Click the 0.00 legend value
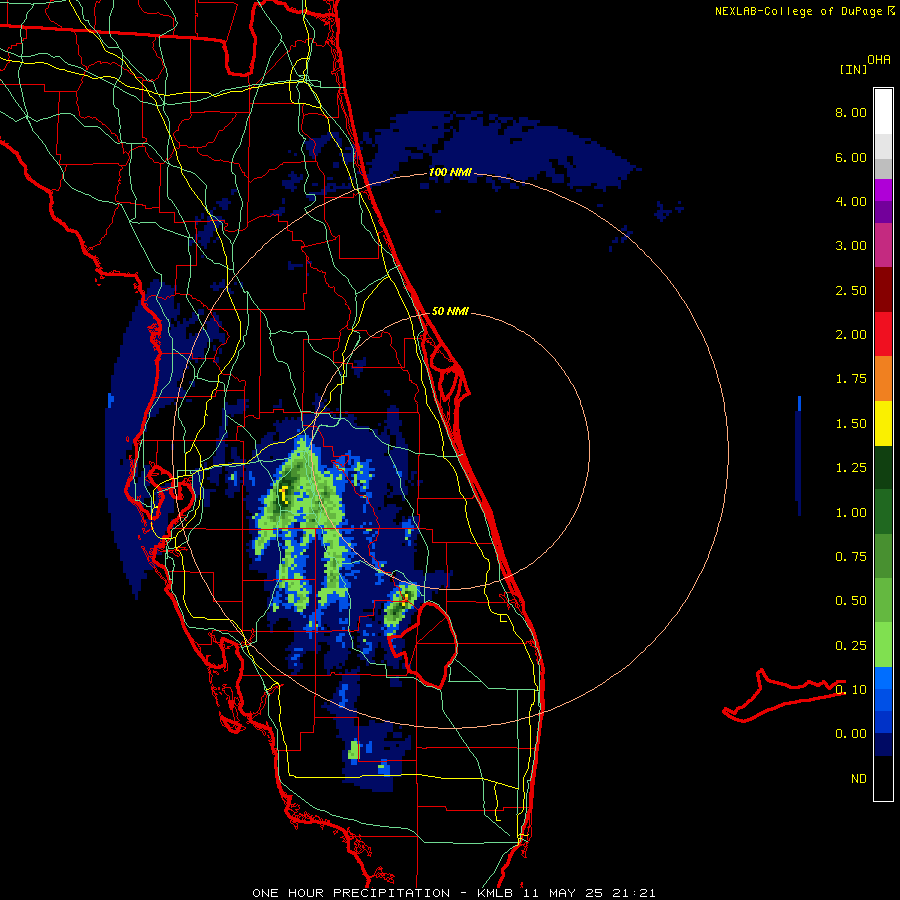900x900 pixels. tap(851, 734)
